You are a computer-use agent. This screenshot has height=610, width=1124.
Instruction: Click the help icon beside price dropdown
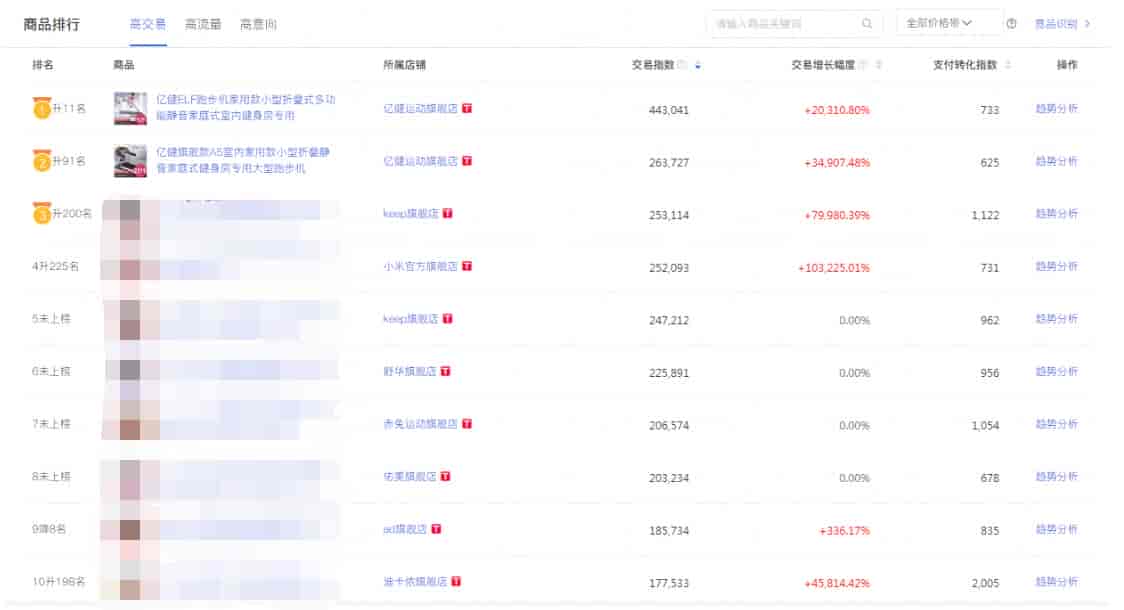tap(1012, 24)
